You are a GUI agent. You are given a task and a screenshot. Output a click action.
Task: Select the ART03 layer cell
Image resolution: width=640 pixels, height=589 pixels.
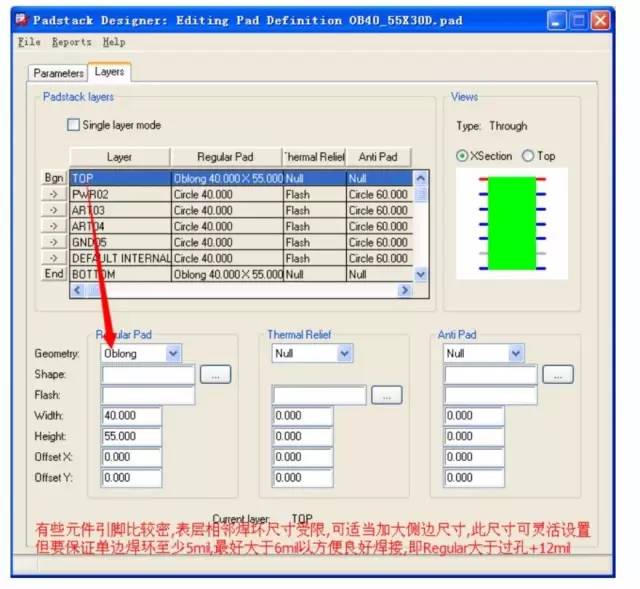(x=120, y=210)
